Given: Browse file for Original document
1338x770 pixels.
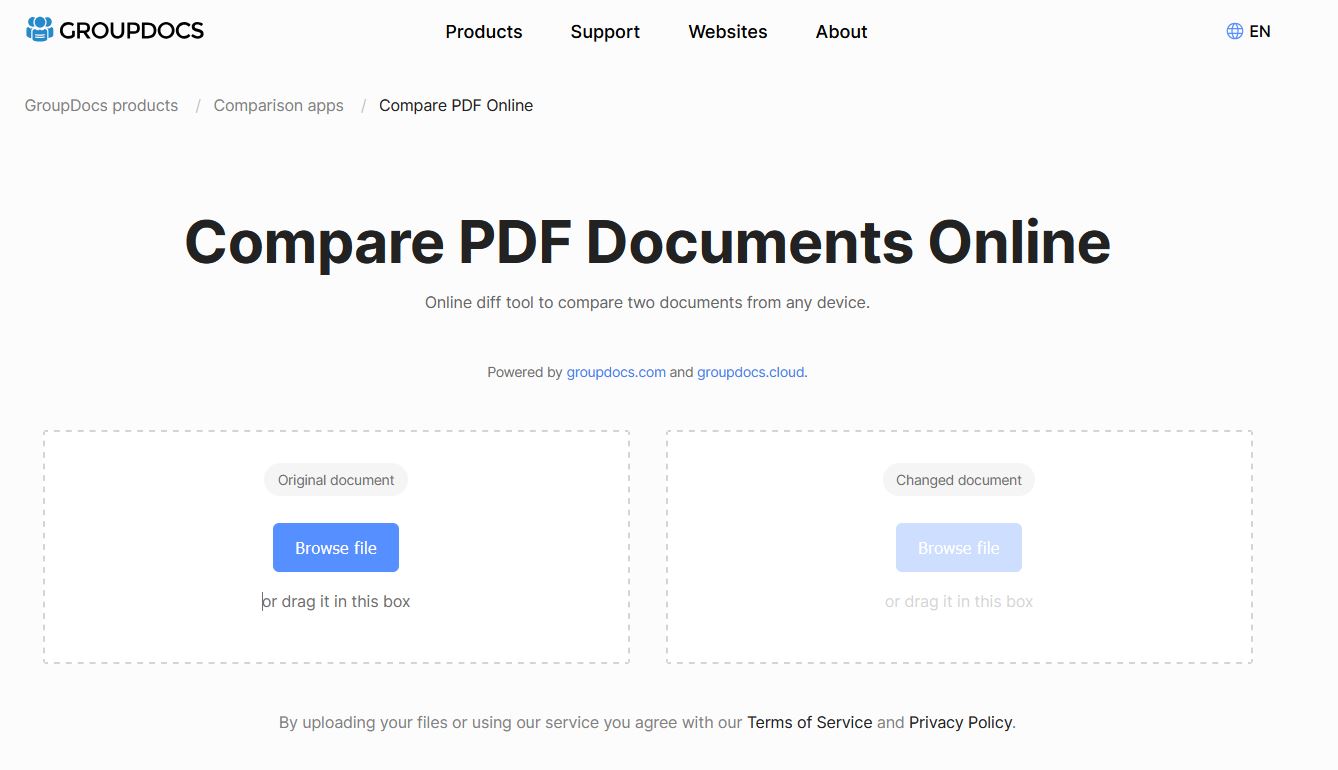Looking at the screenshot, I should pos(336,548).
